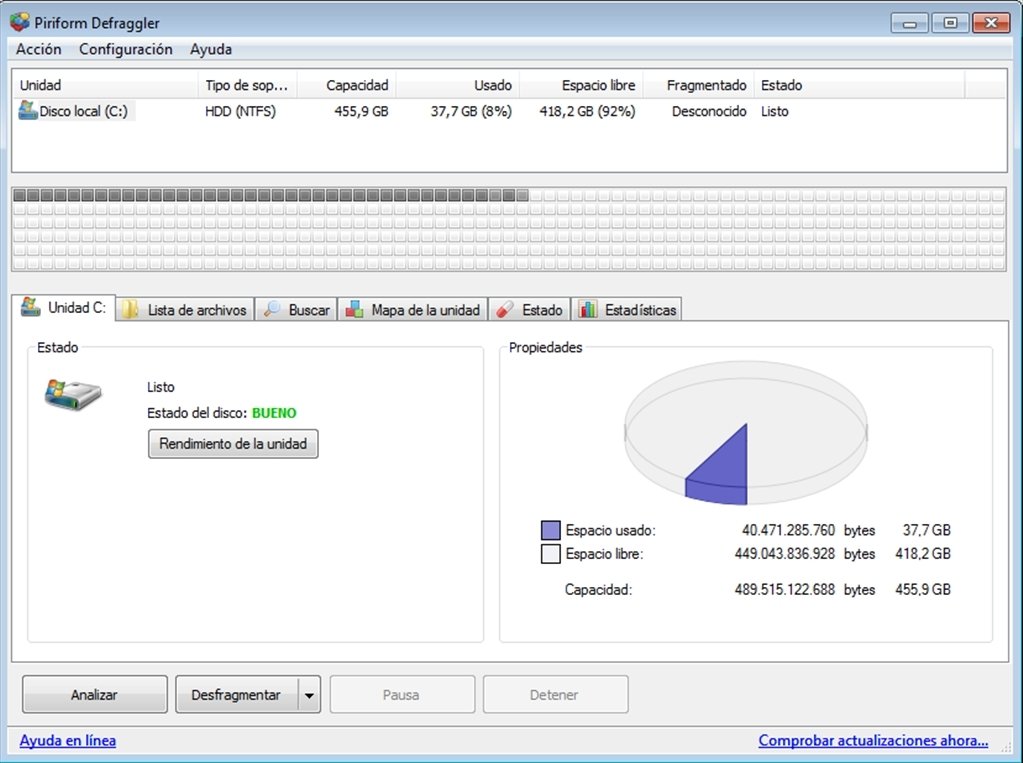
Task: Sort by the Fragmentado column header
Action: pos(699,85)
